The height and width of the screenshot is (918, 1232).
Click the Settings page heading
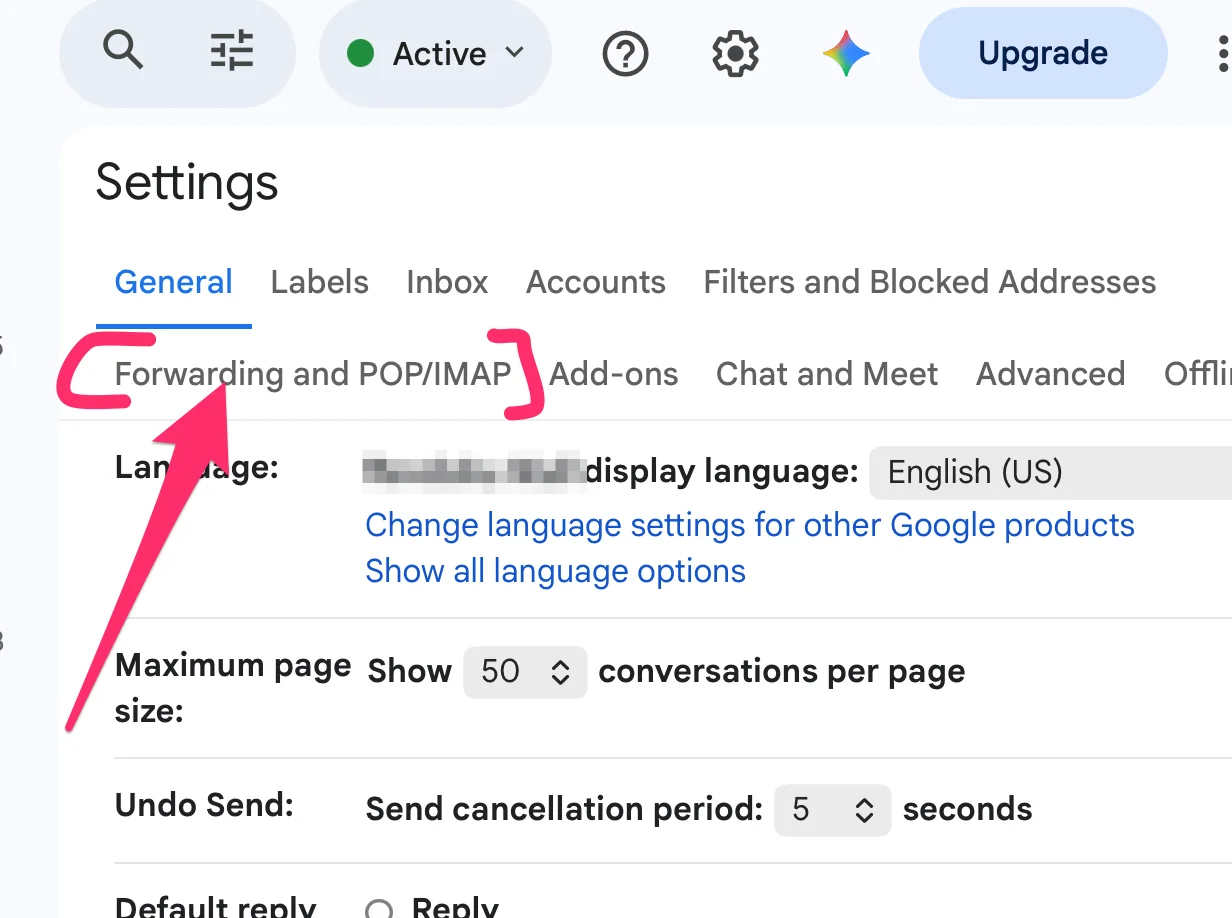coord(187,183)
